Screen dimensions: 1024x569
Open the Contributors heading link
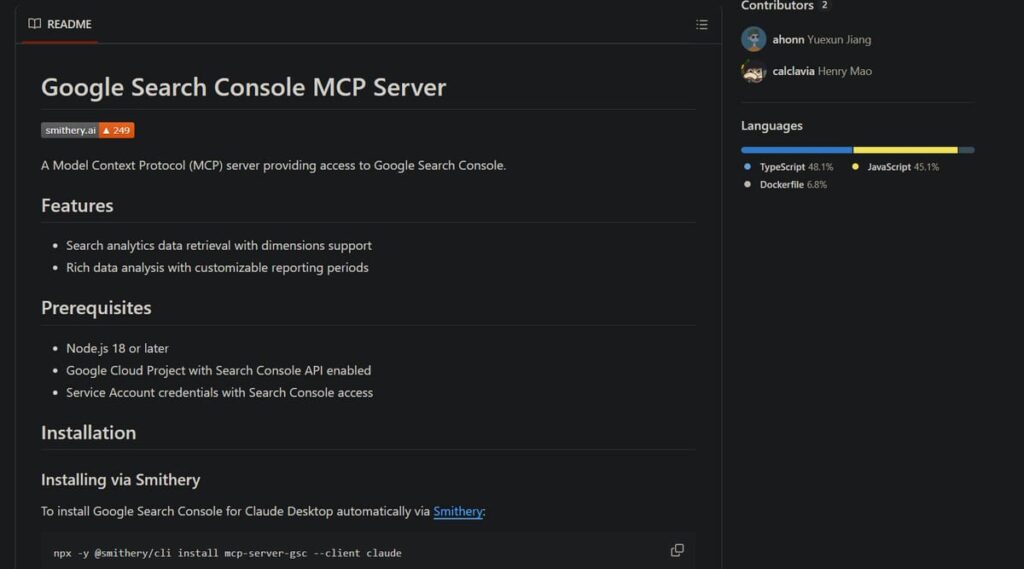pos(777,6)
